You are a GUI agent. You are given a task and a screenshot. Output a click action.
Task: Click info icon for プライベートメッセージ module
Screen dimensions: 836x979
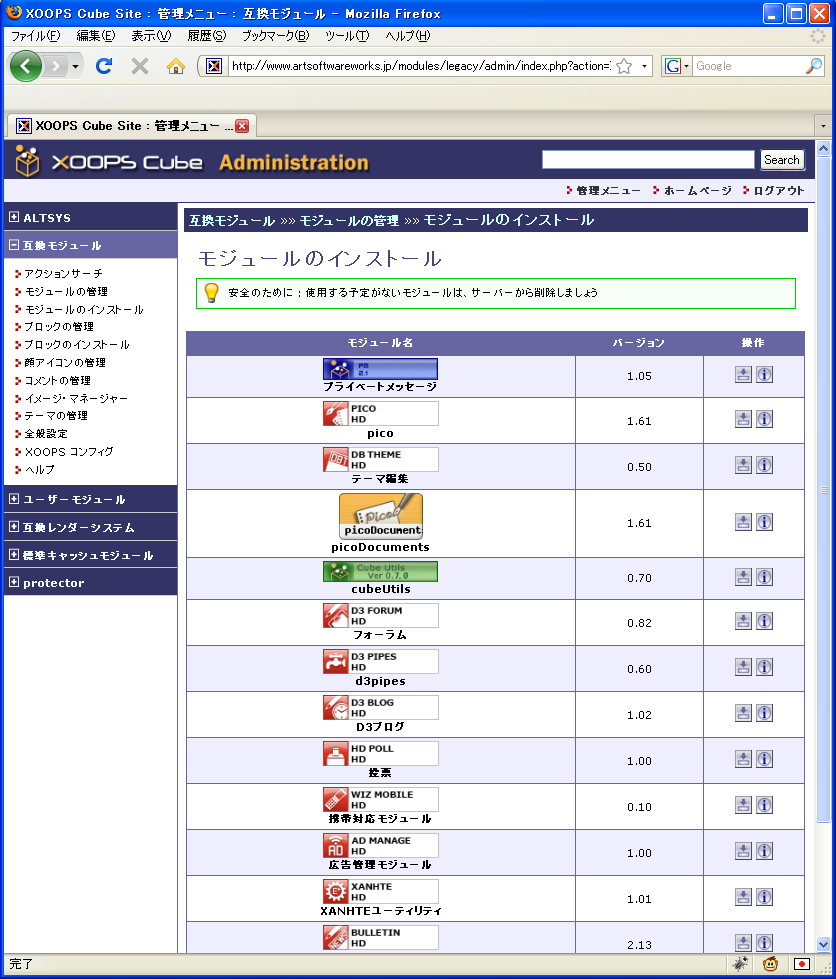point(764,375)
